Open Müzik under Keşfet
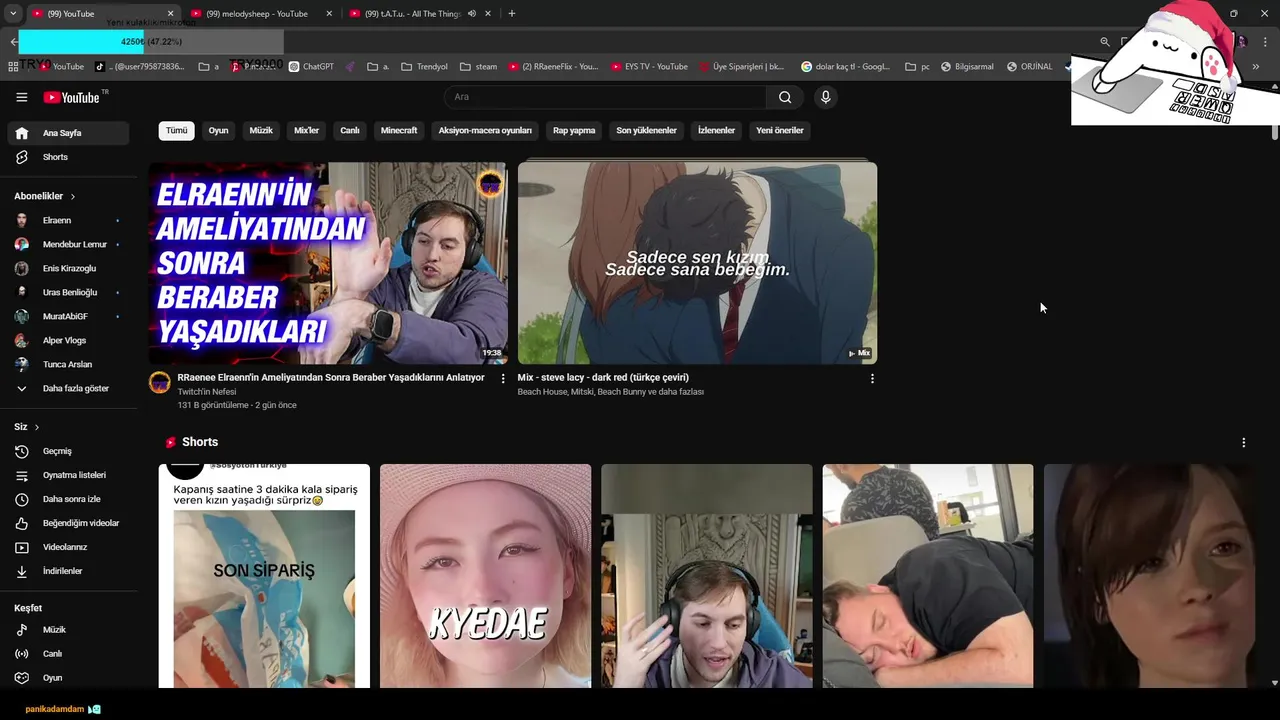The image size is (1280, 720). [68, 630]
